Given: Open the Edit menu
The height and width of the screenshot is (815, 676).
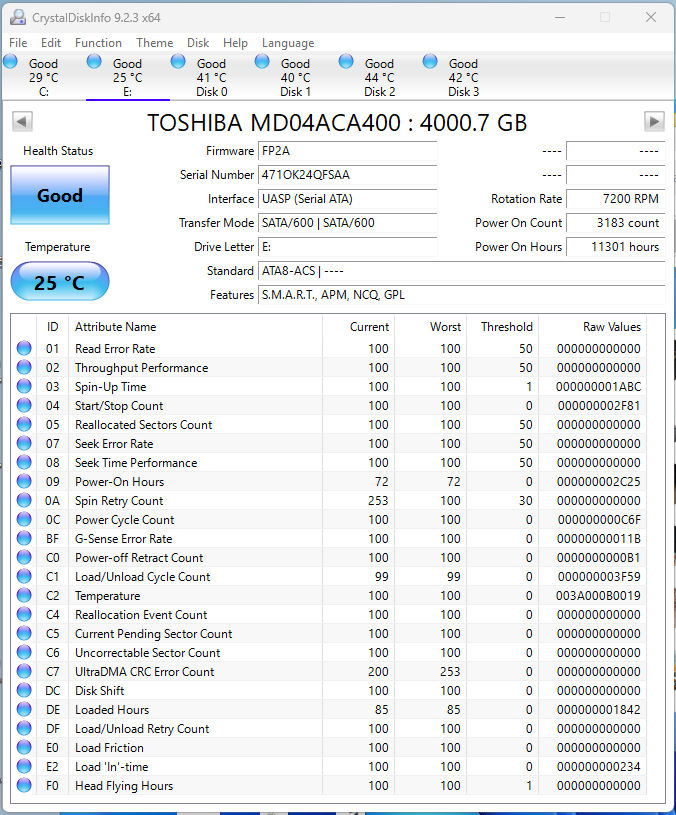Looking at the screenshot, I should coord(51,43).
